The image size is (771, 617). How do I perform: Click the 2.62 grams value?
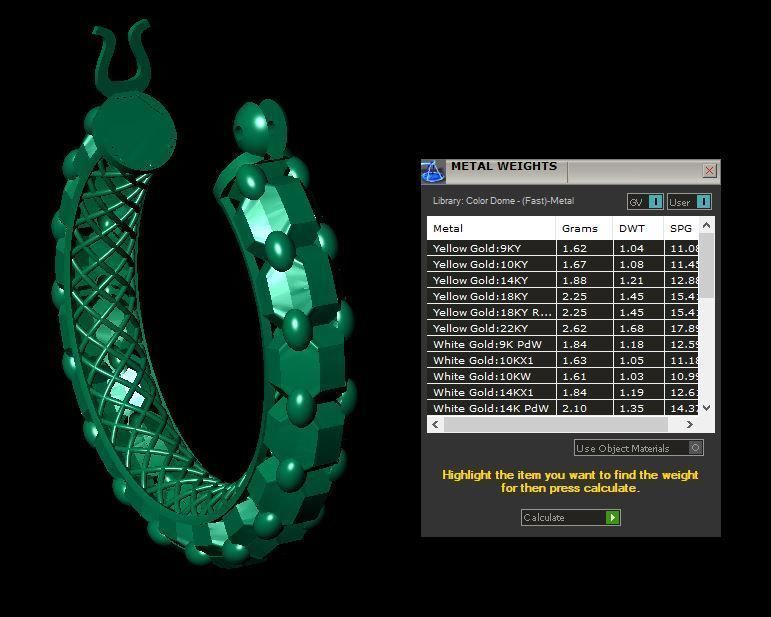pos(574,328)
